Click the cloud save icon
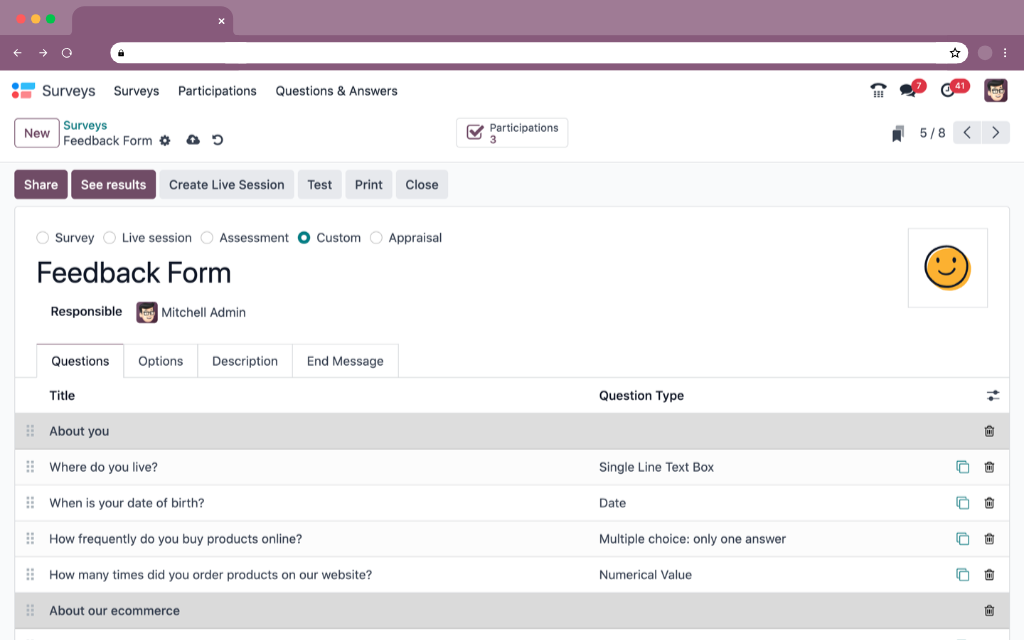The image size is (1024, 640). click(x=193, y=140)
